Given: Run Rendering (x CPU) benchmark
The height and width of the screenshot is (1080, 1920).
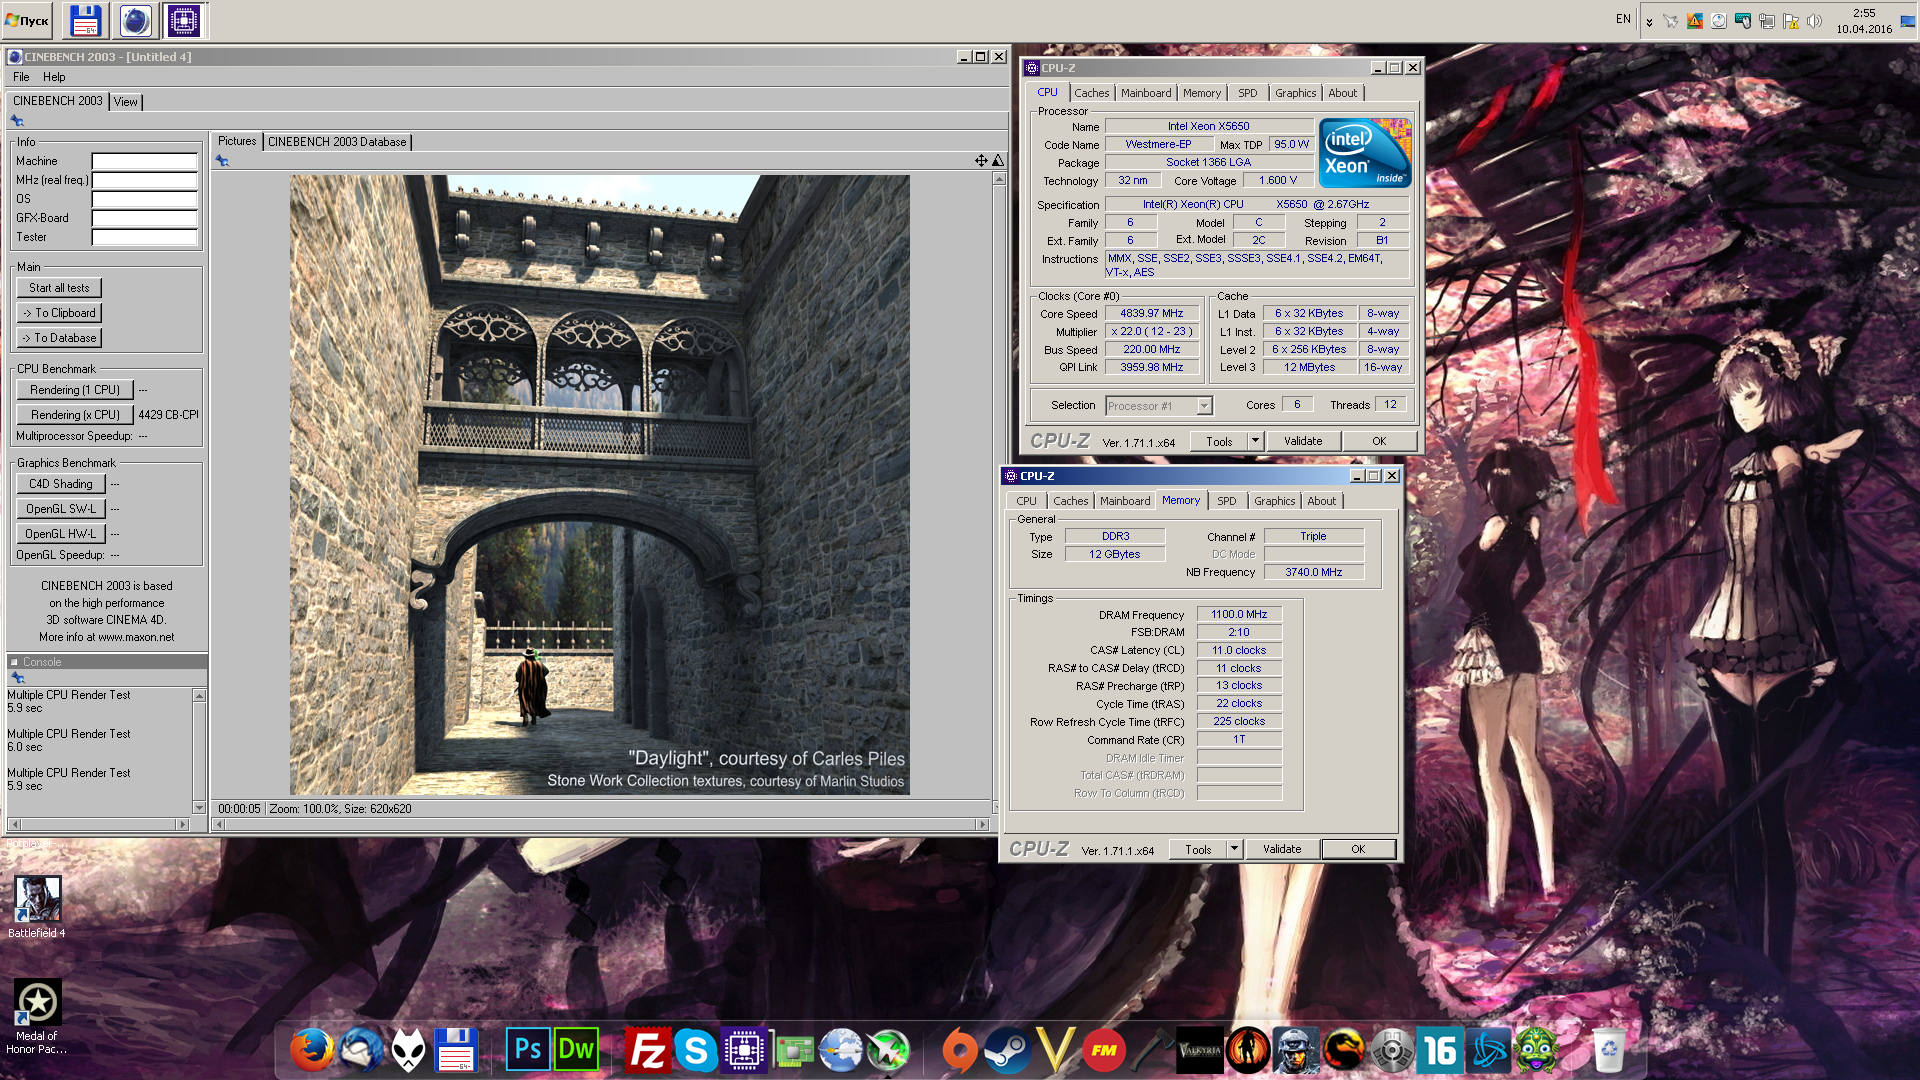Looking at the screenshot, I should click(x=75, y=415).
